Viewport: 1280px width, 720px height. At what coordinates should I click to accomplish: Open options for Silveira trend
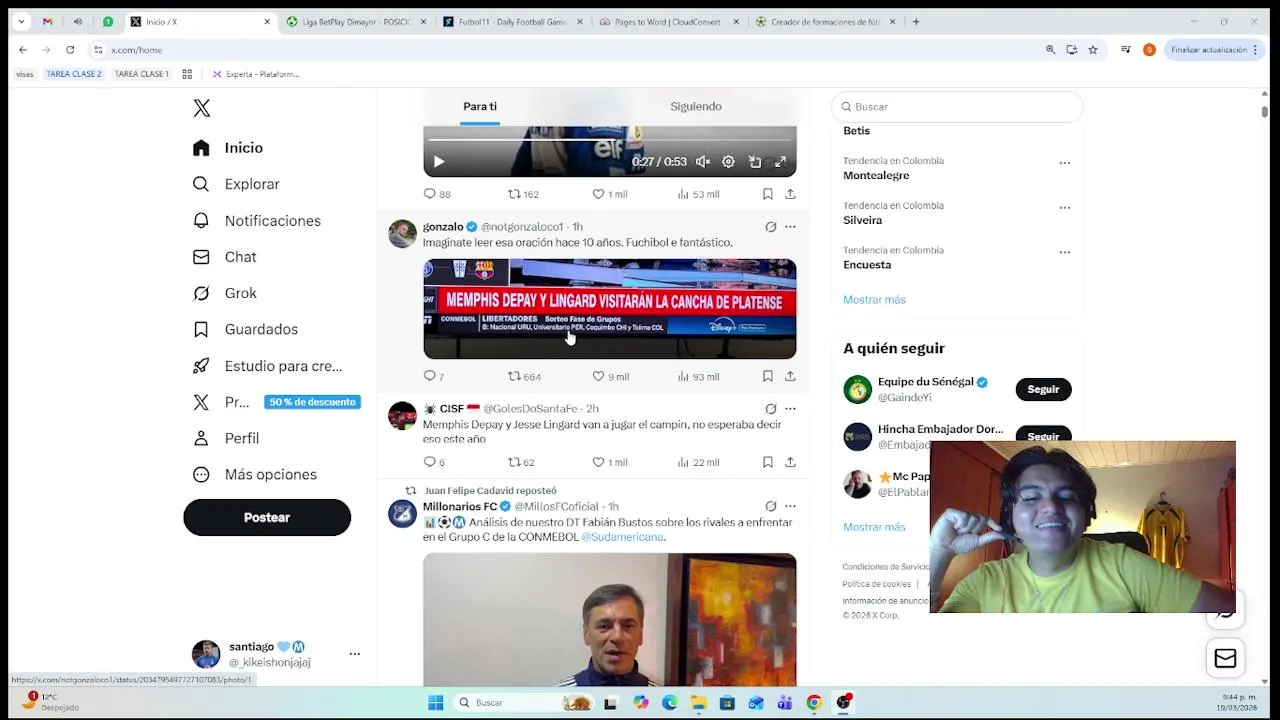1064,207
